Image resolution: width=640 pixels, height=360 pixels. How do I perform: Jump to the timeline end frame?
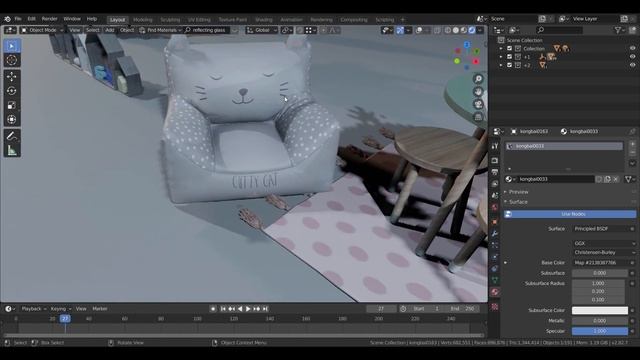265,309
